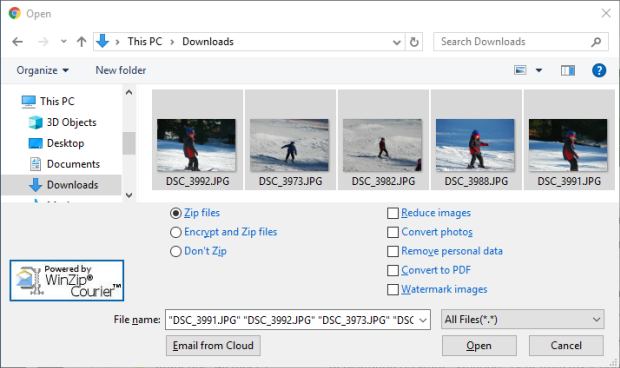This screenshot has height=368, width=620.
Task: Open the recent locations dropdown arrow
Action: (x=64, y=42)
